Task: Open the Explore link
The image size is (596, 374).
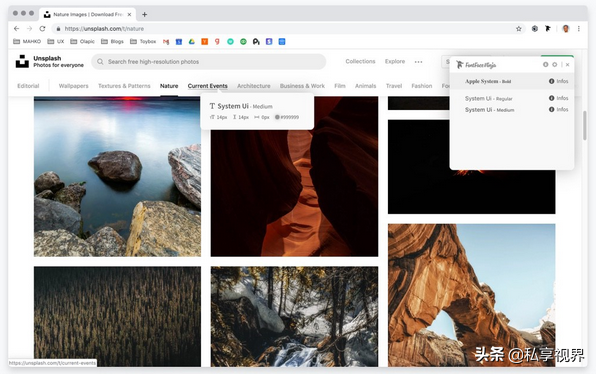Action: click(395, 61)
